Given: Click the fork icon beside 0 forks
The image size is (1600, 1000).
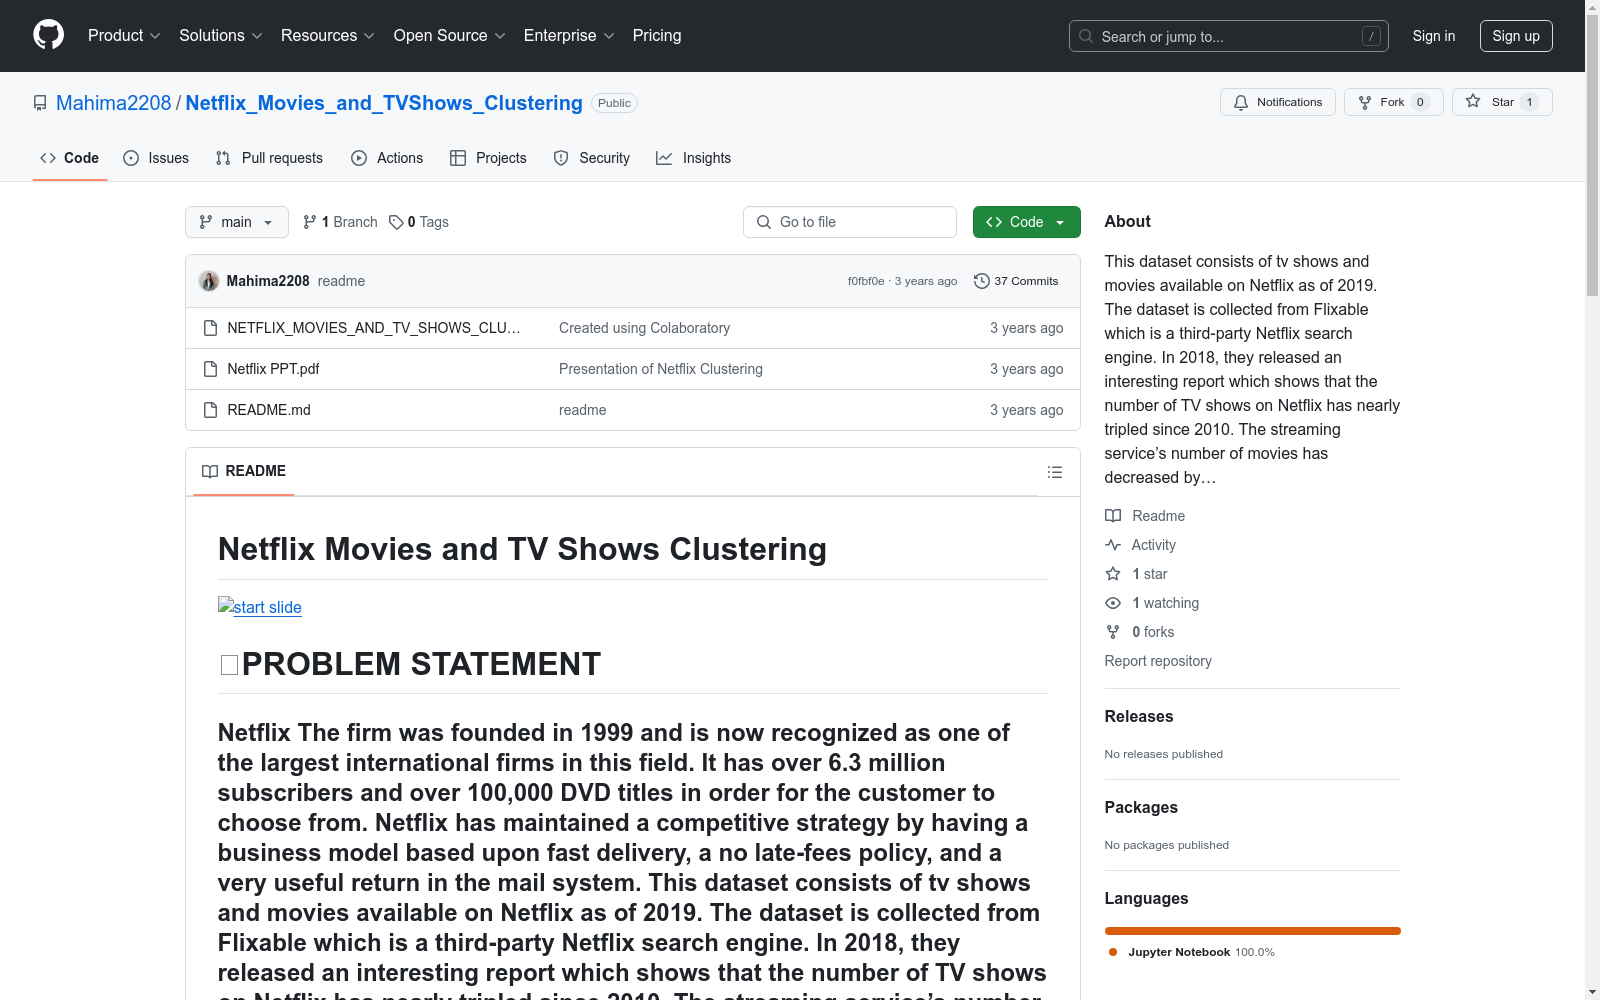Looking at the screenshot, I should 1113,632.
